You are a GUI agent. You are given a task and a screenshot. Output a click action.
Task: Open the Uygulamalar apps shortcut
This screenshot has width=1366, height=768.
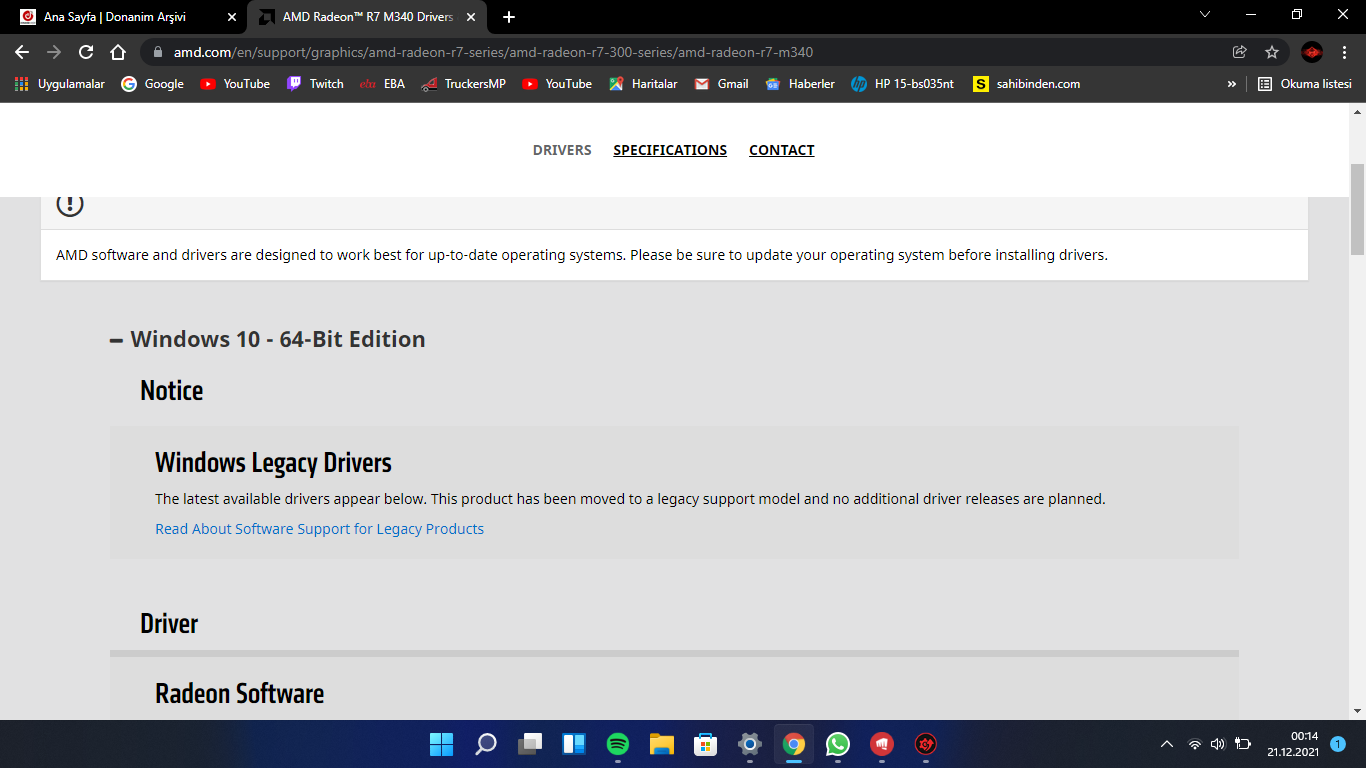(60, 84)
